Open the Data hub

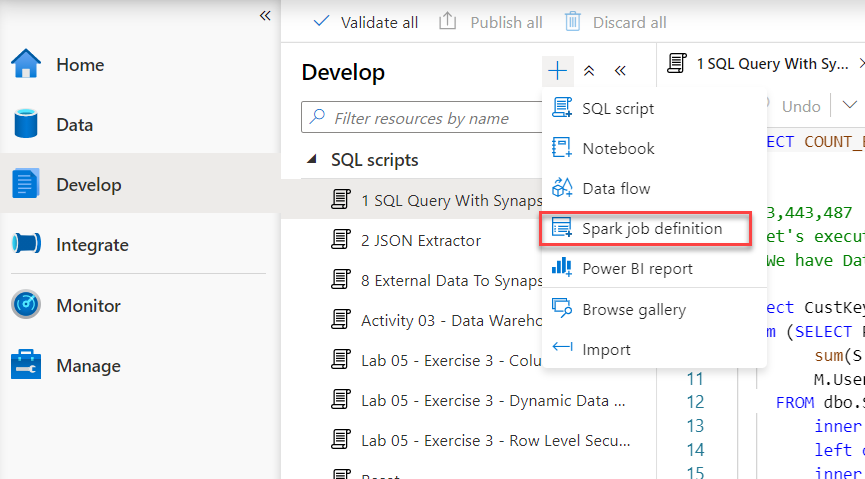pos(140,125)
